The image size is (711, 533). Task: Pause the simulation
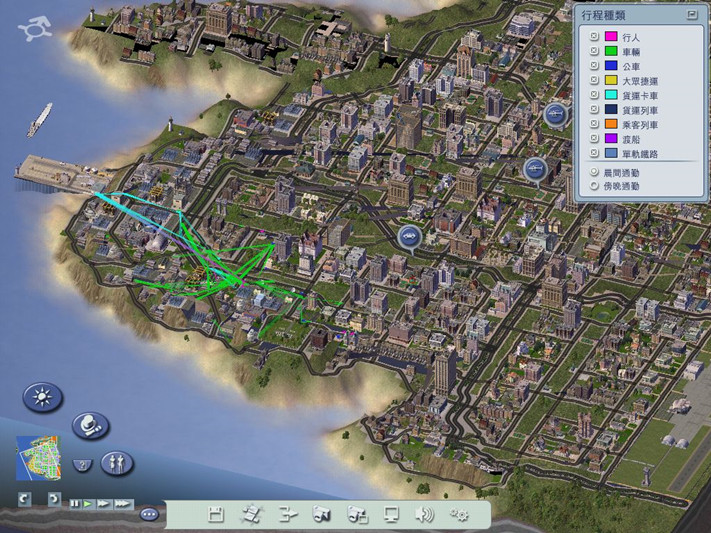75,504
